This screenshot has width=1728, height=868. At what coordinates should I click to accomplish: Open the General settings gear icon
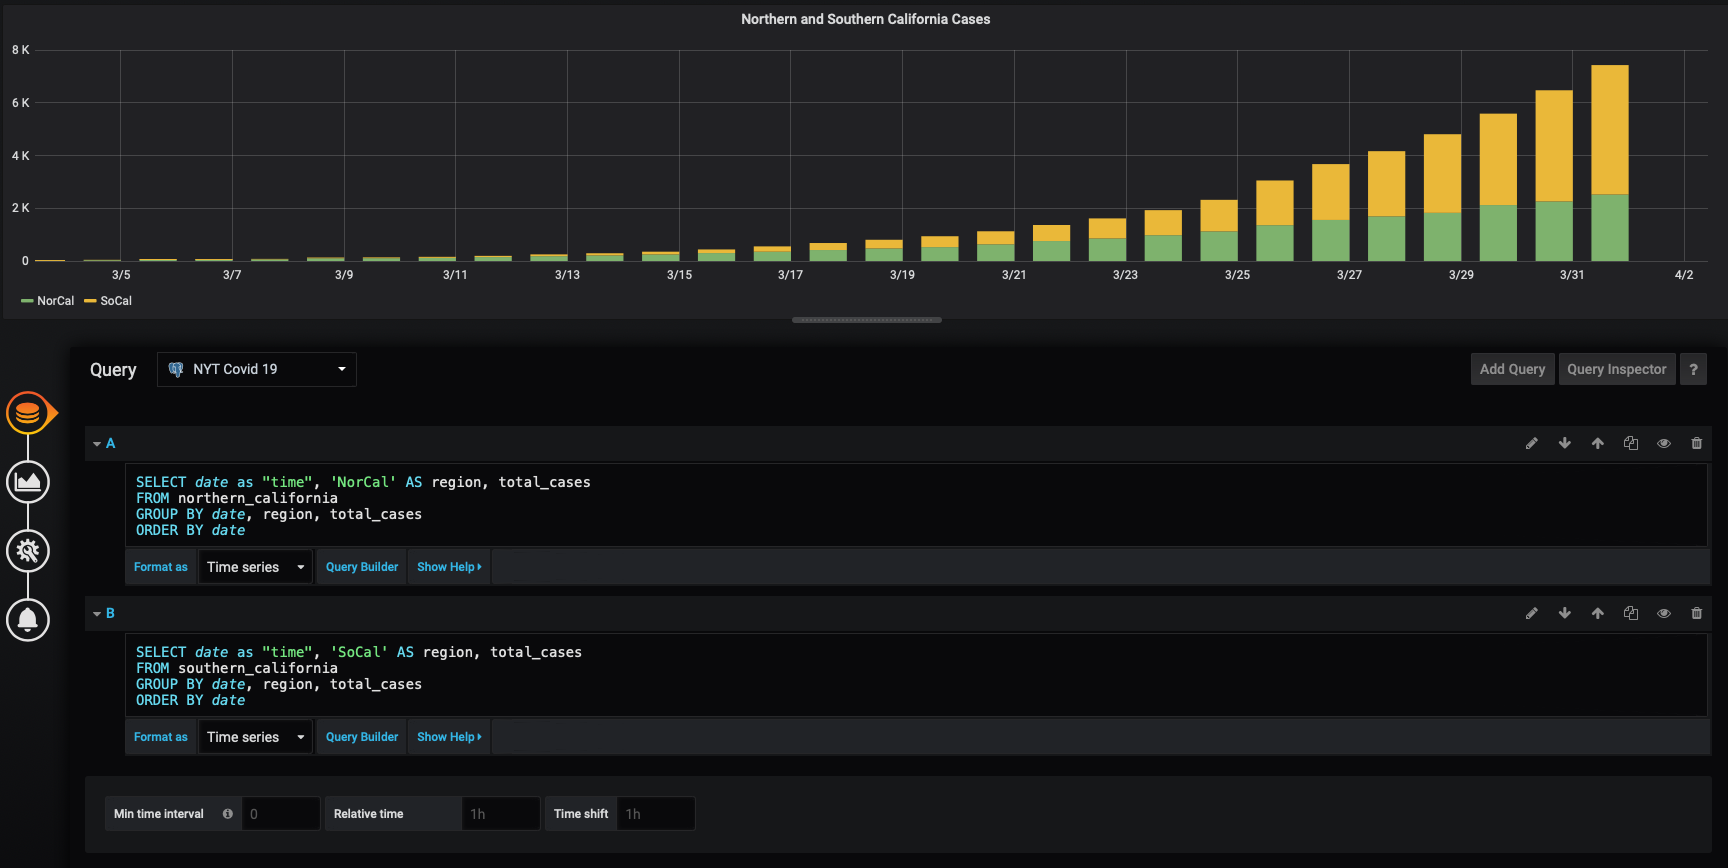(x=28, y=551)
